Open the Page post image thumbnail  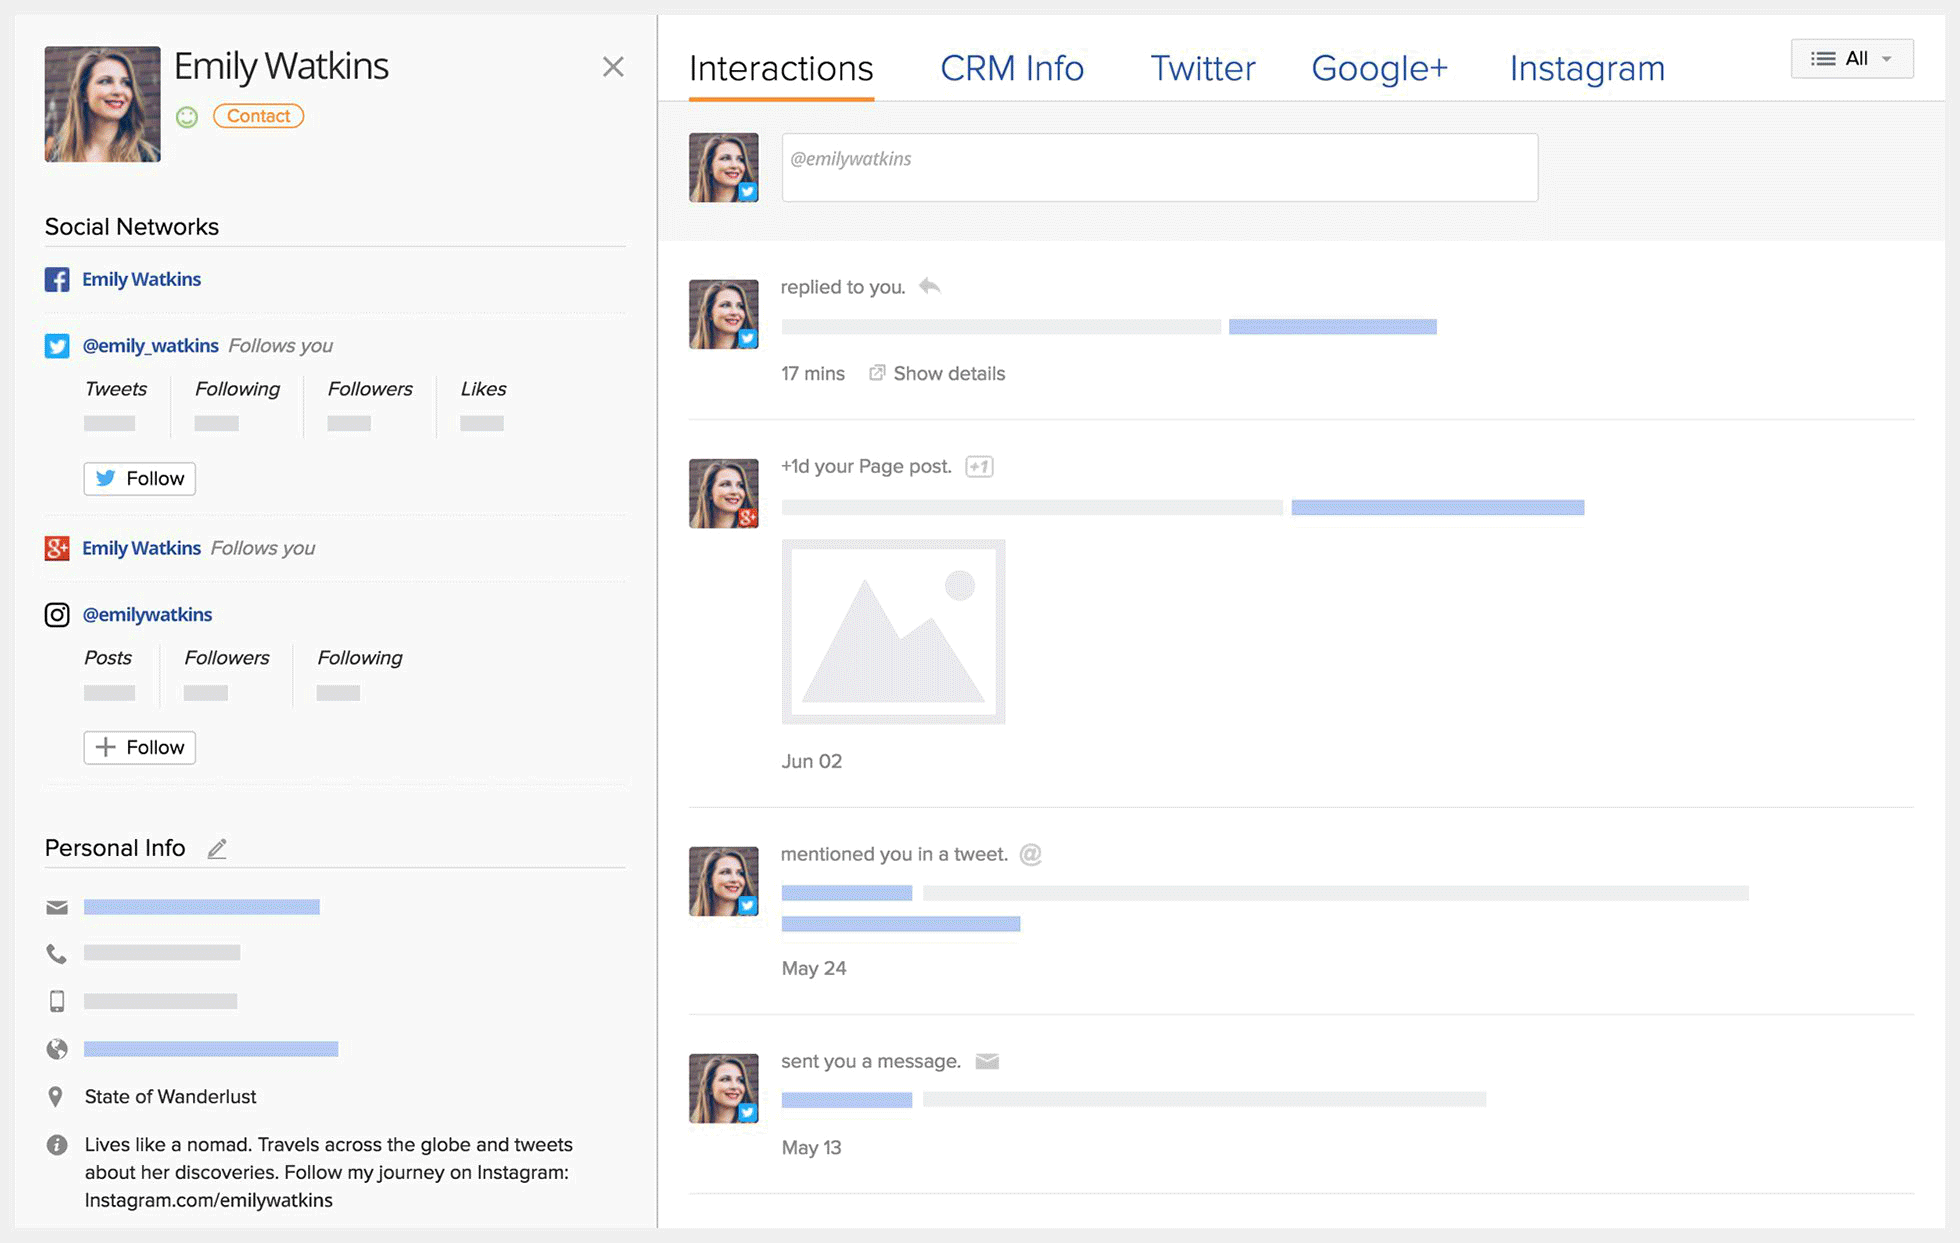893,632
